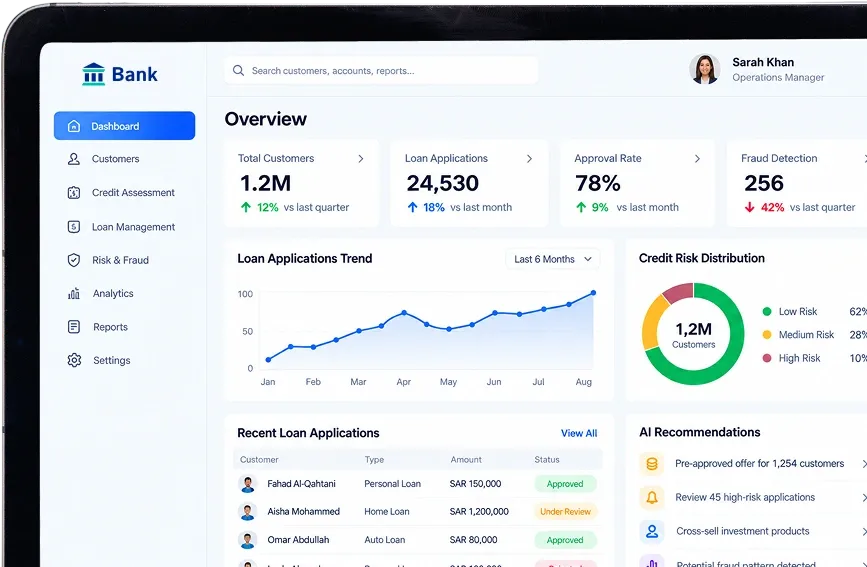Click the Low Risk green legend dot

point(767,311)
